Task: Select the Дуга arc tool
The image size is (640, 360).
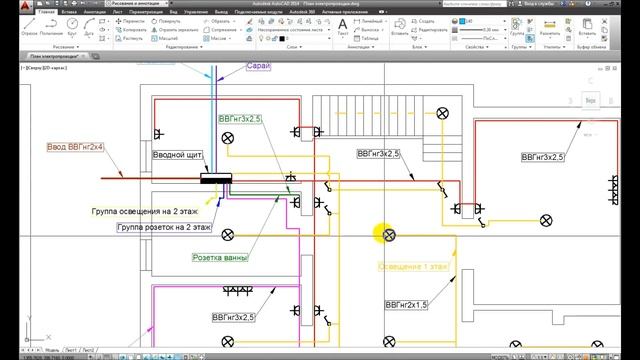Action: pos(89,27)
